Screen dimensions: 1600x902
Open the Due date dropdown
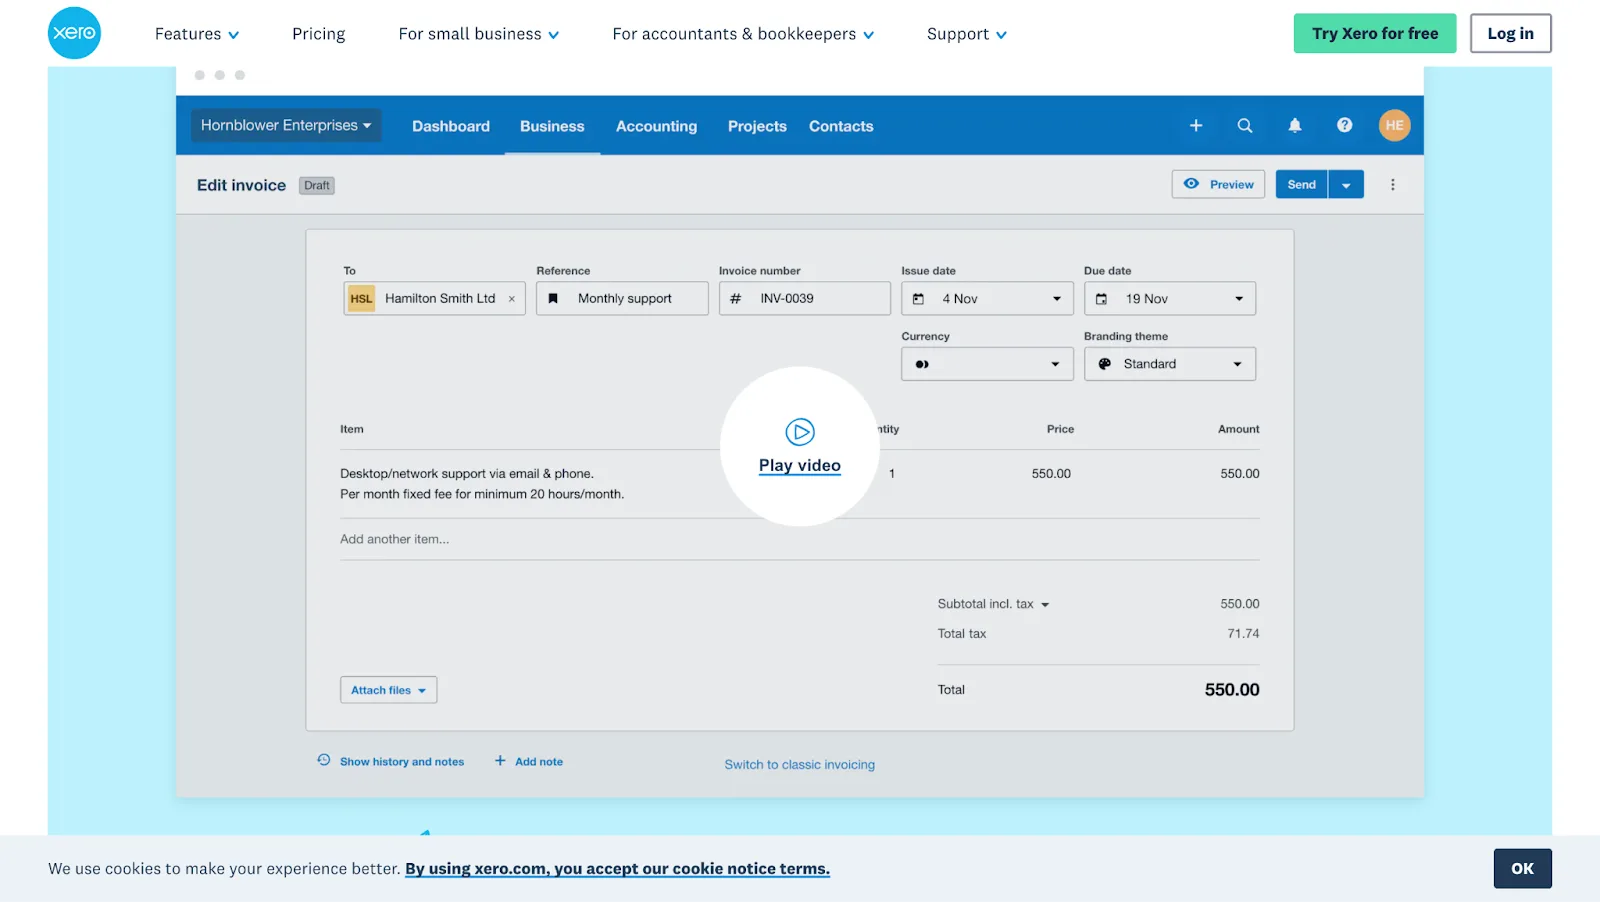click(x=1170, y=299)
